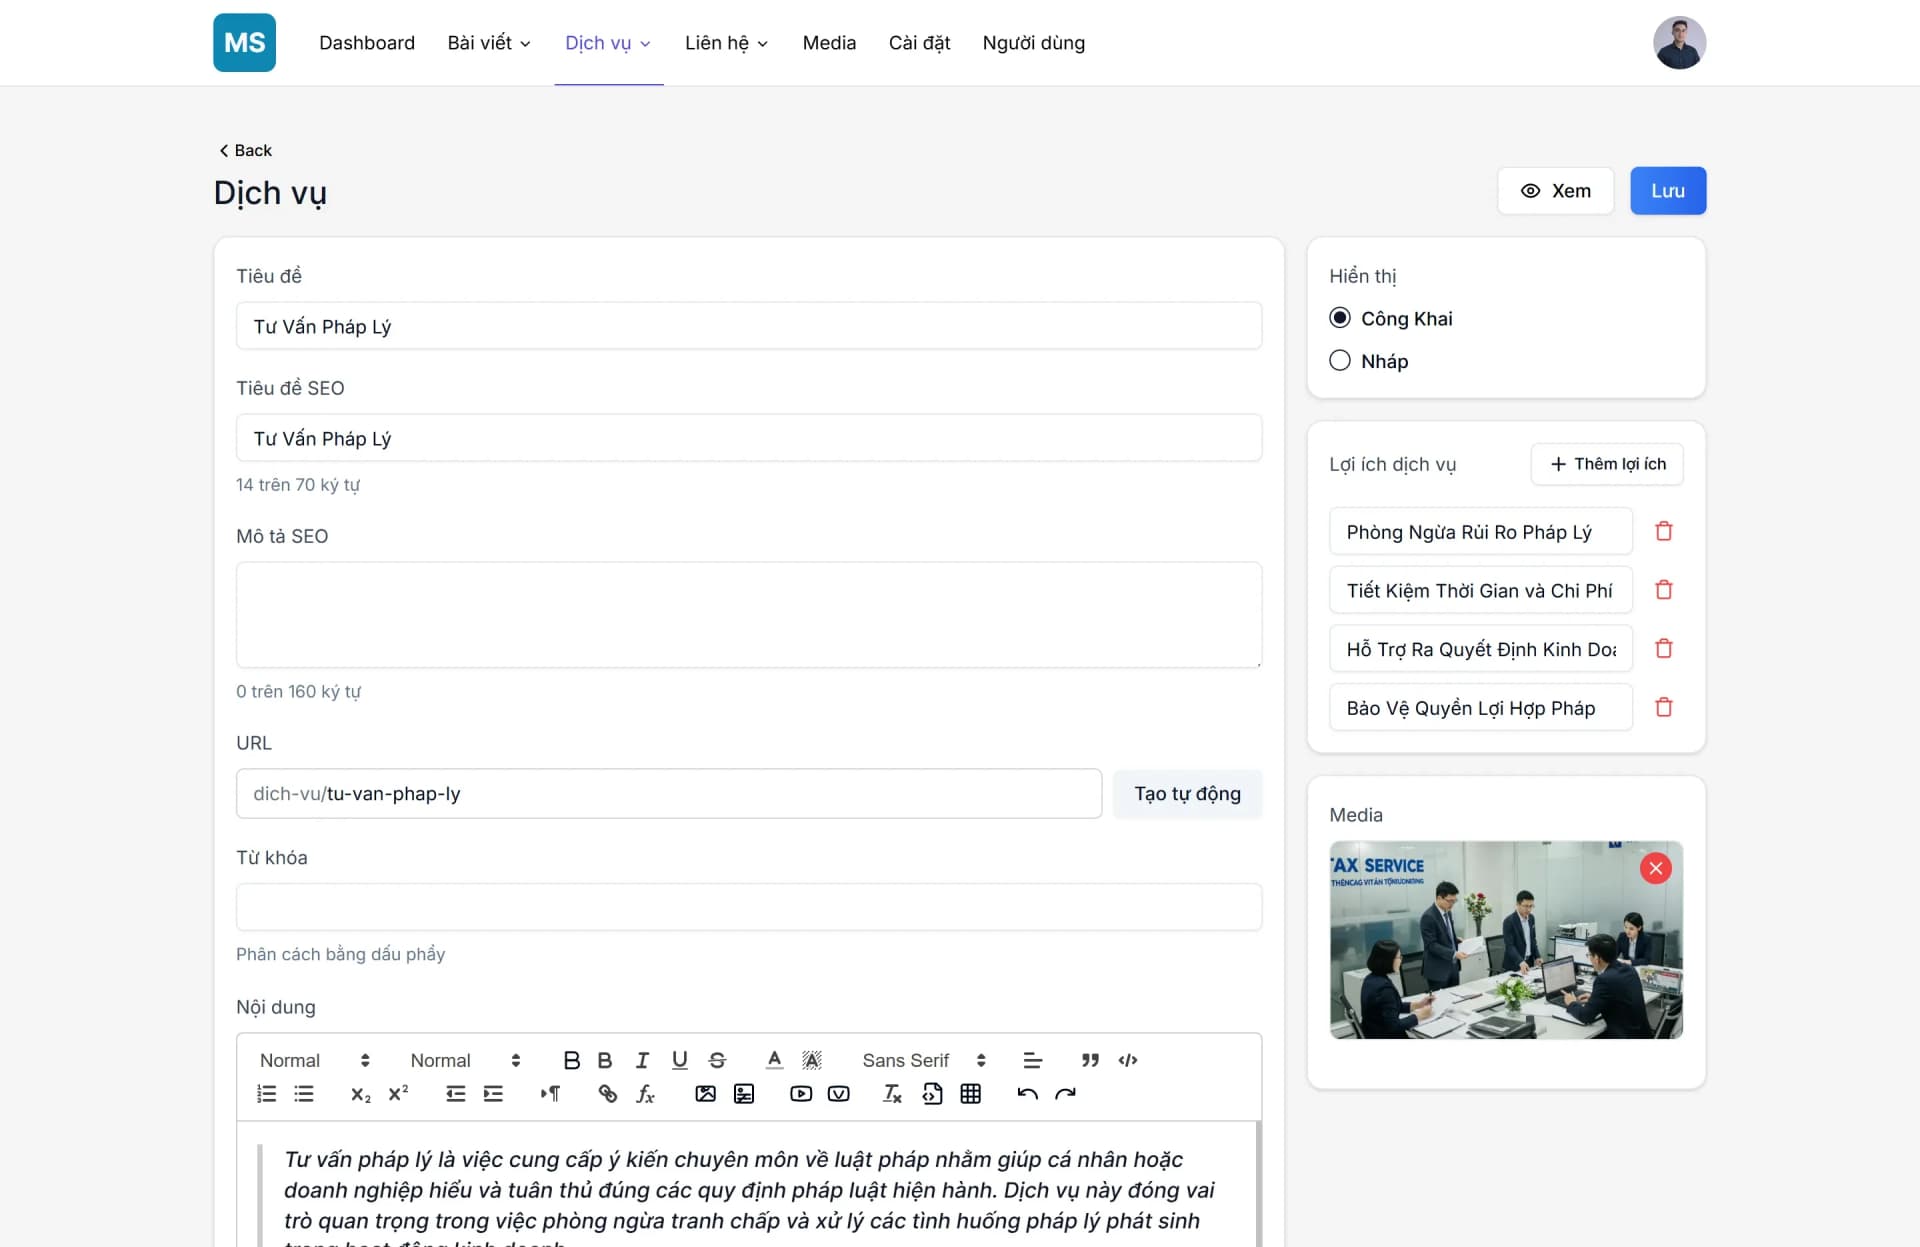Delete the 'Phòng Ngừa Rủi Ro Pháp Lý' benefit

click(x=1663, y=531)
